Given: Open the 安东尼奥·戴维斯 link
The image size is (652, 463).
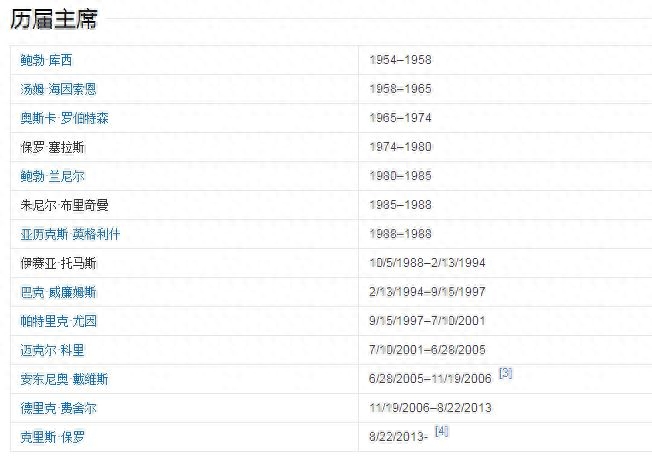Looking at the screenshot, I should 65,379.
